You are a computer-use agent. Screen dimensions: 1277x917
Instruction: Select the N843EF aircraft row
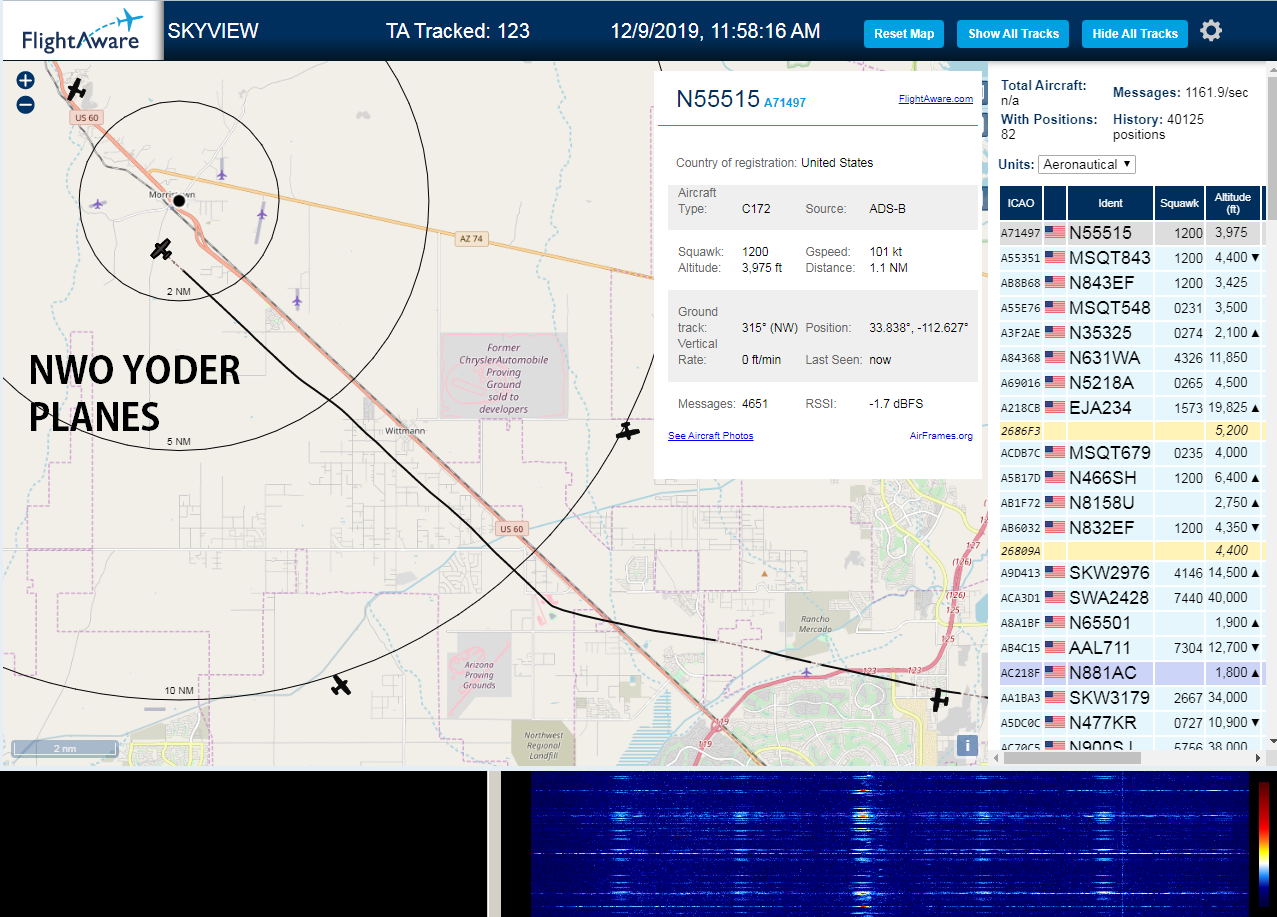click(1131, 283)
